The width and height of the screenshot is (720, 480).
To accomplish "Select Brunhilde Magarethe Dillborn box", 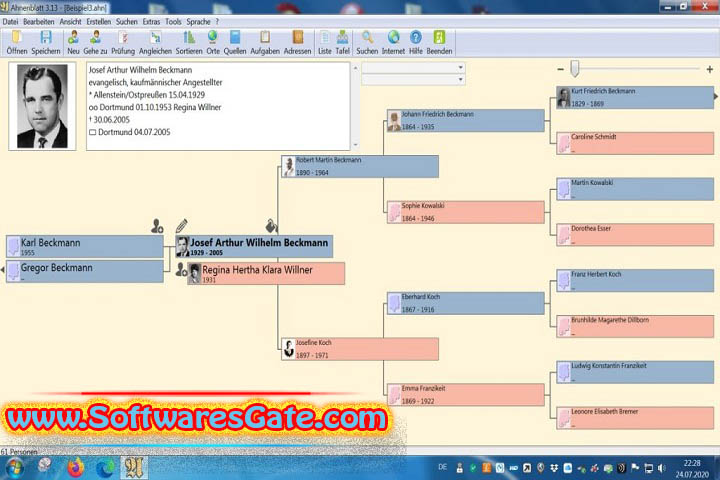I will (x=635, y=326).
